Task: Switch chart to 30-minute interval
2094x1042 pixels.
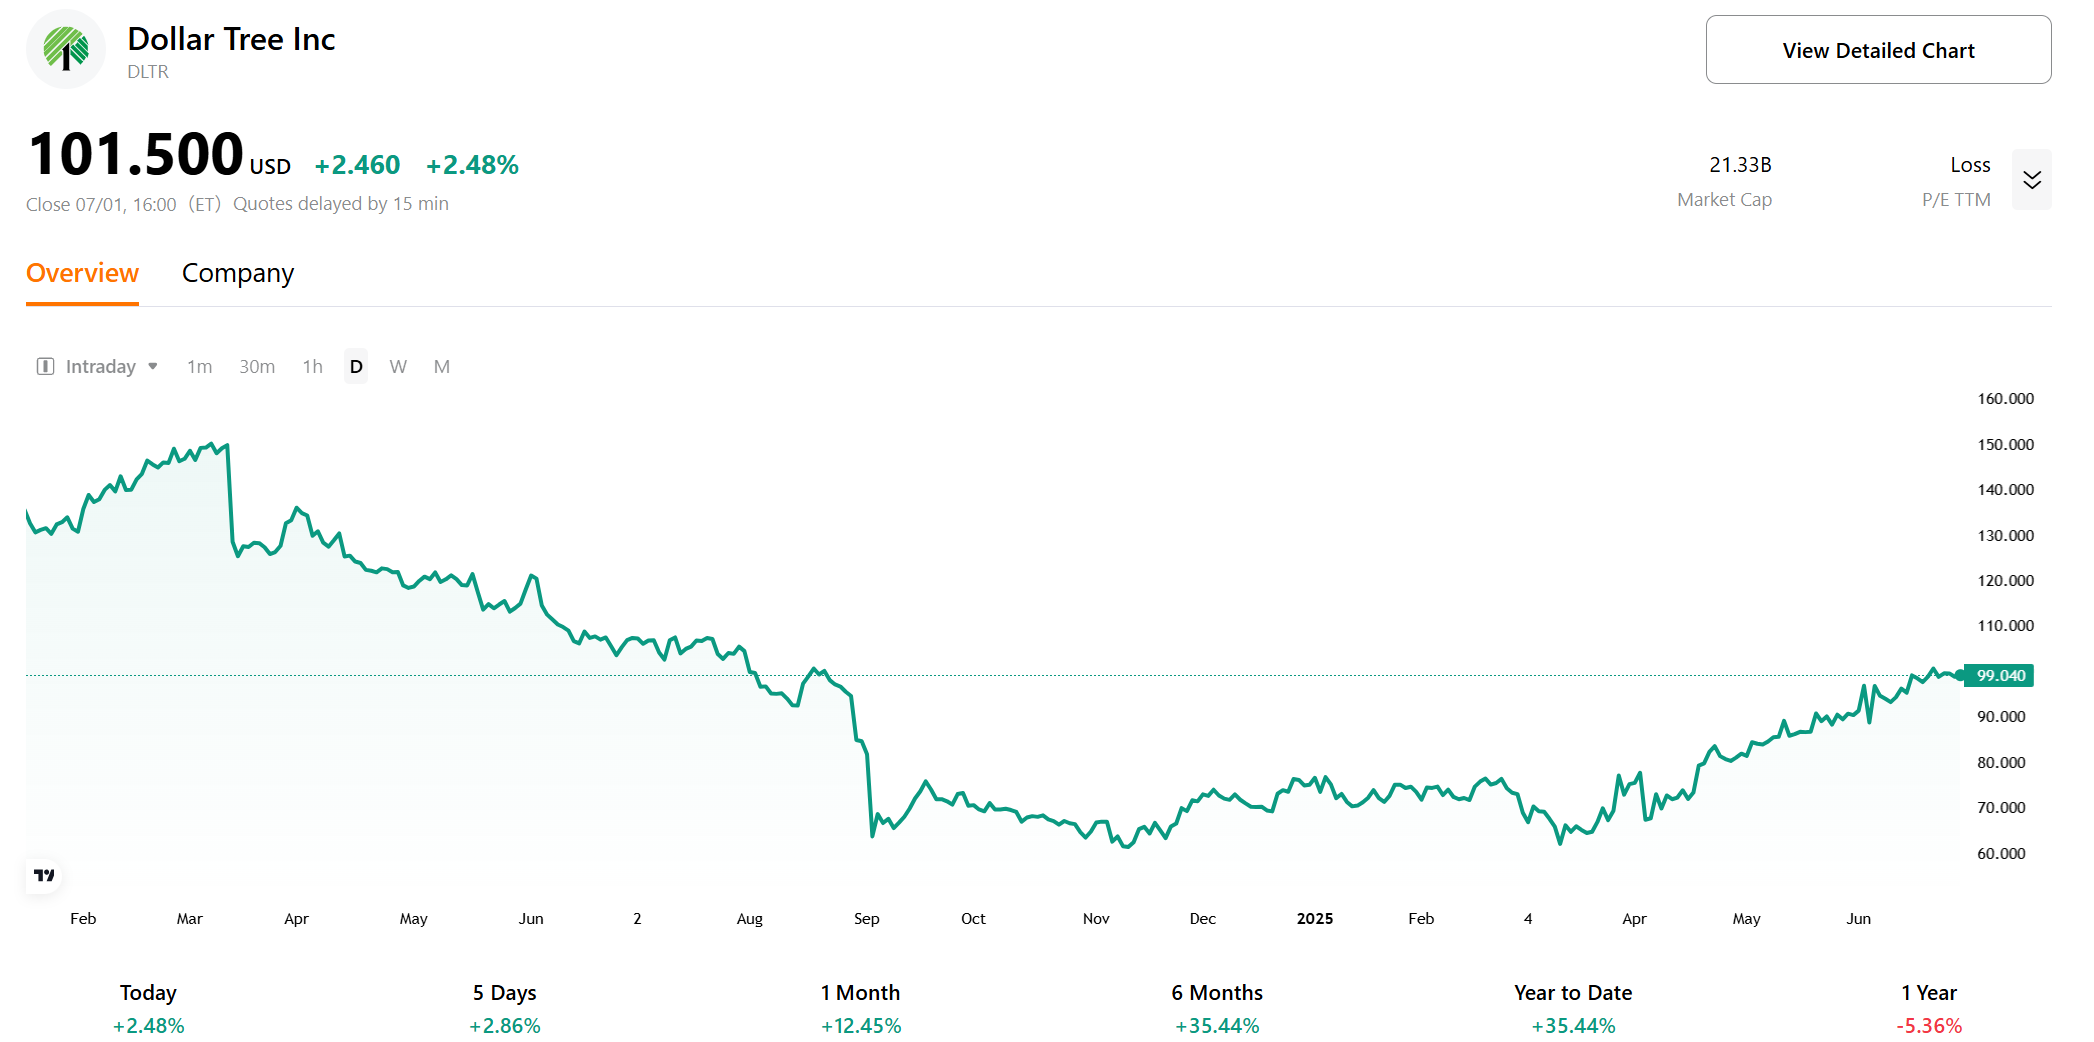Action: [x=257, y=366]
